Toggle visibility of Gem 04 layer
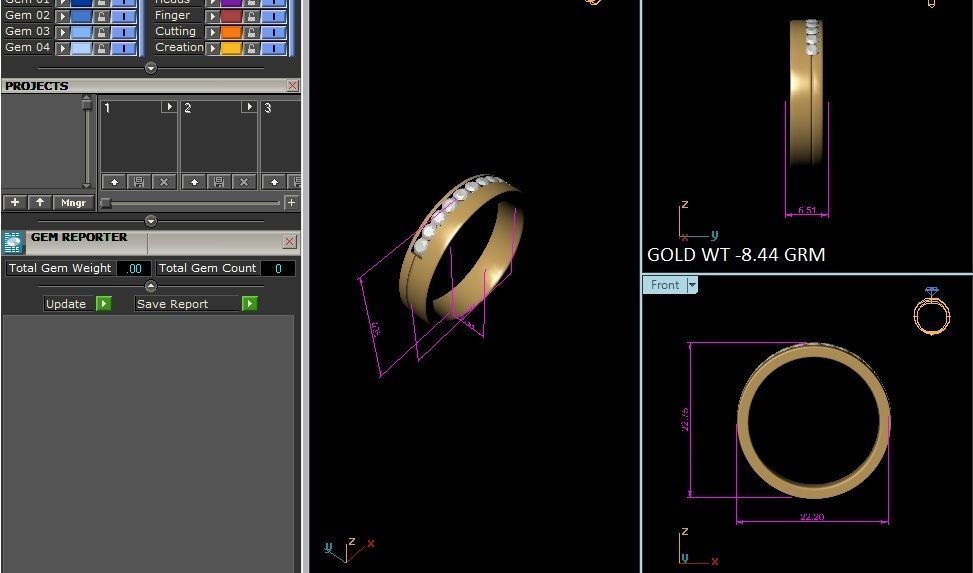The height and width of the screenshot is (573, 973). tap(124, 48)
